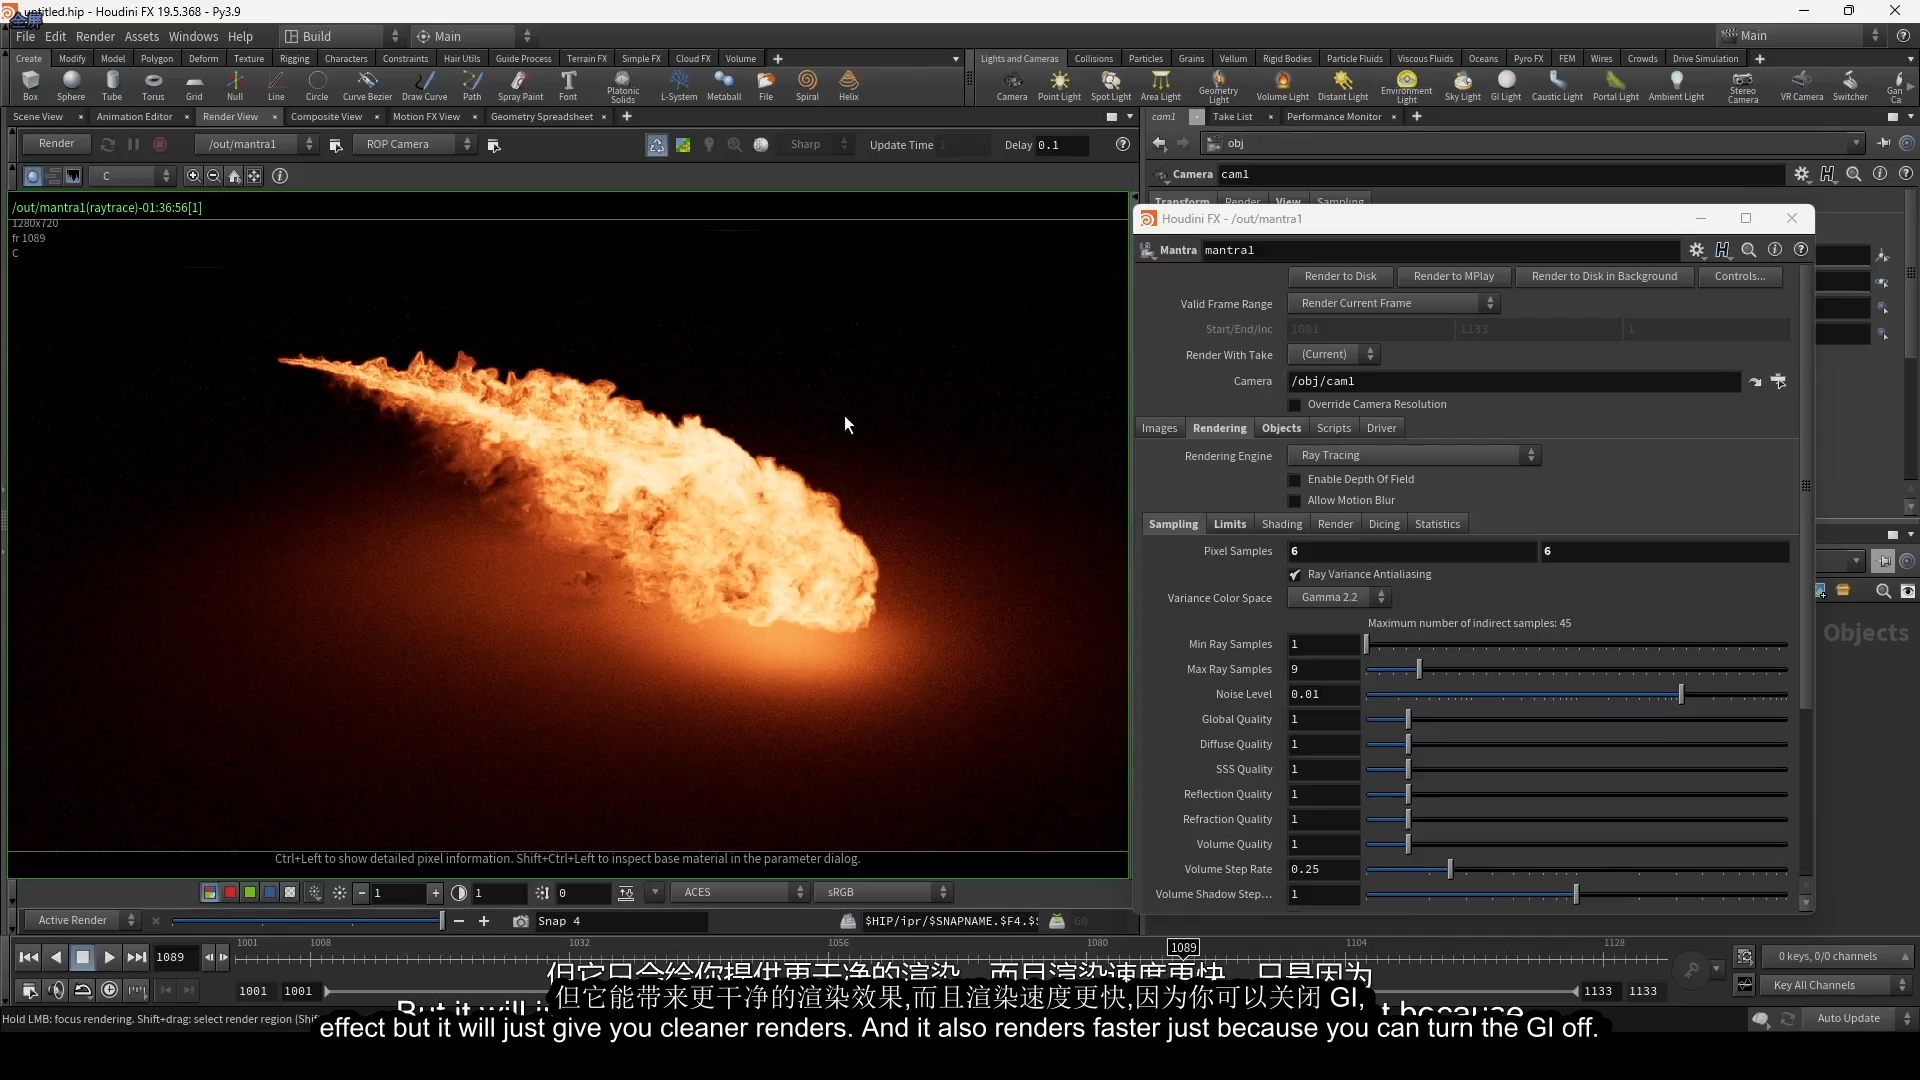Viewport: 1920px width, 1080px height.
Task: Open Rendering Engine dropdown
Action: pos(1414,455)
